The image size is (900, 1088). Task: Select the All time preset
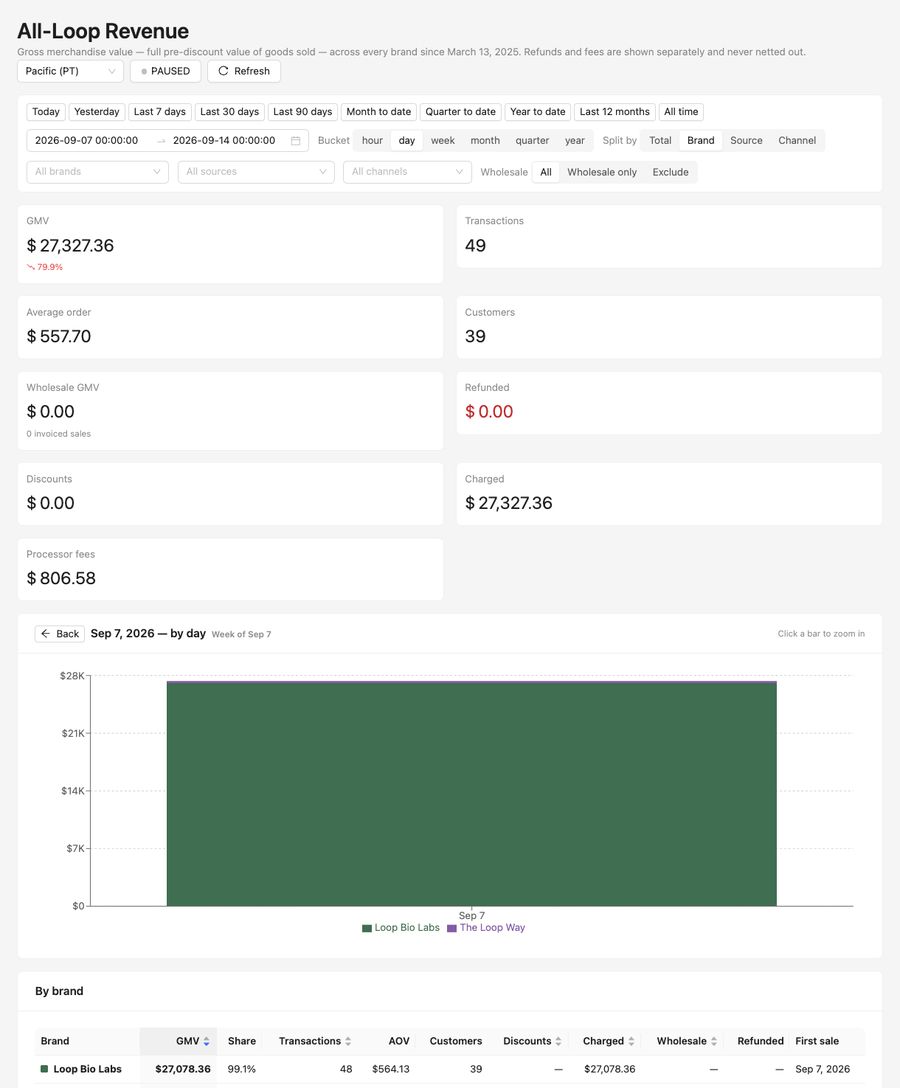[681, 112]
